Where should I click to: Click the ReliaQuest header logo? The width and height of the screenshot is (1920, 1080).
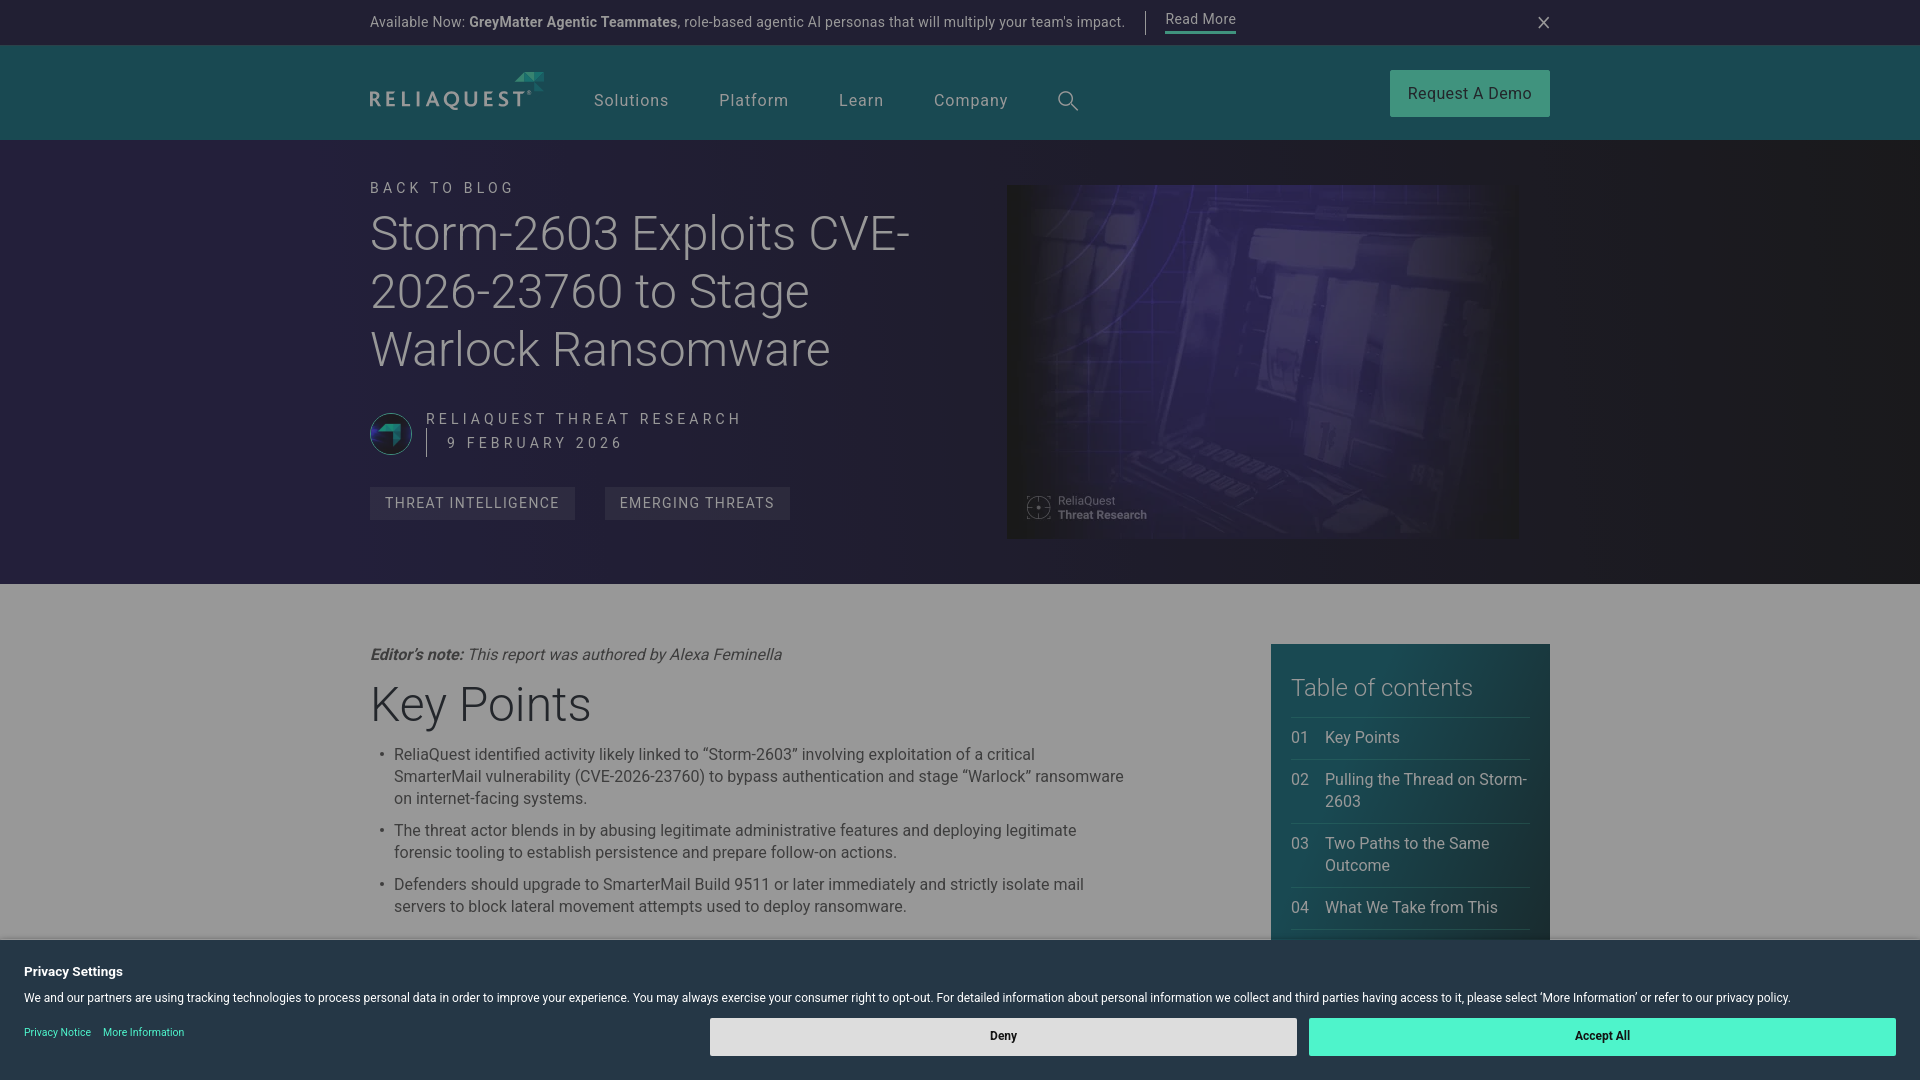[x=455, y=92]
